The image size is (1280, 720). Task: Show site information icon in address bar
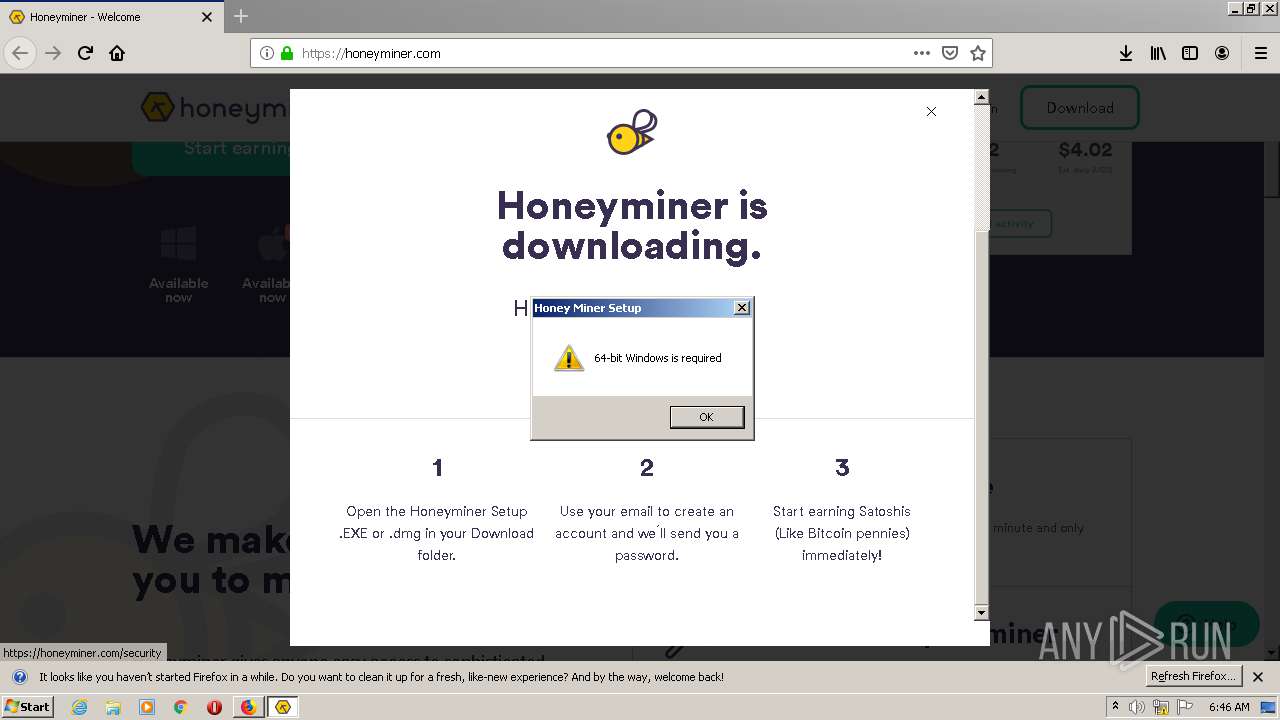(x=267, y=53)
